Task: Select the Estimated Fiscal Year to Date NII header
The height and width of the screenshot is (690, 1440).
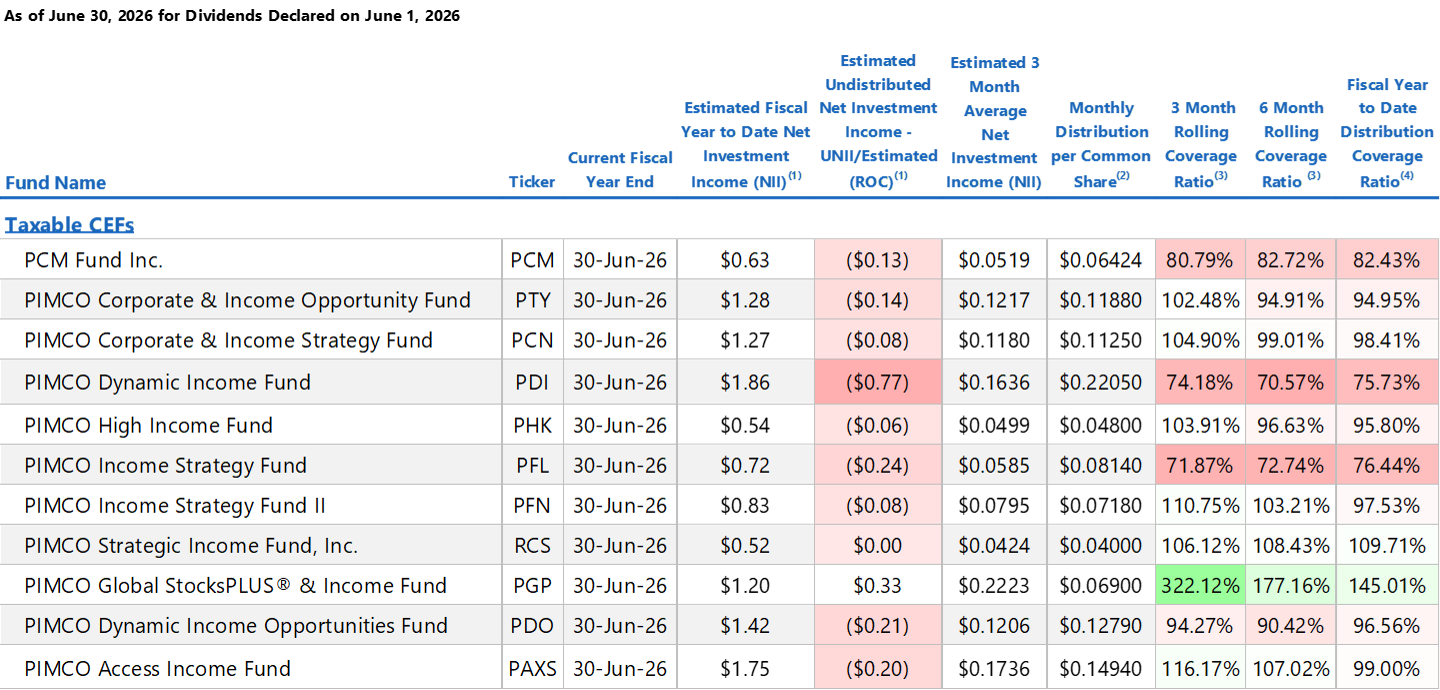Action: 746,144
